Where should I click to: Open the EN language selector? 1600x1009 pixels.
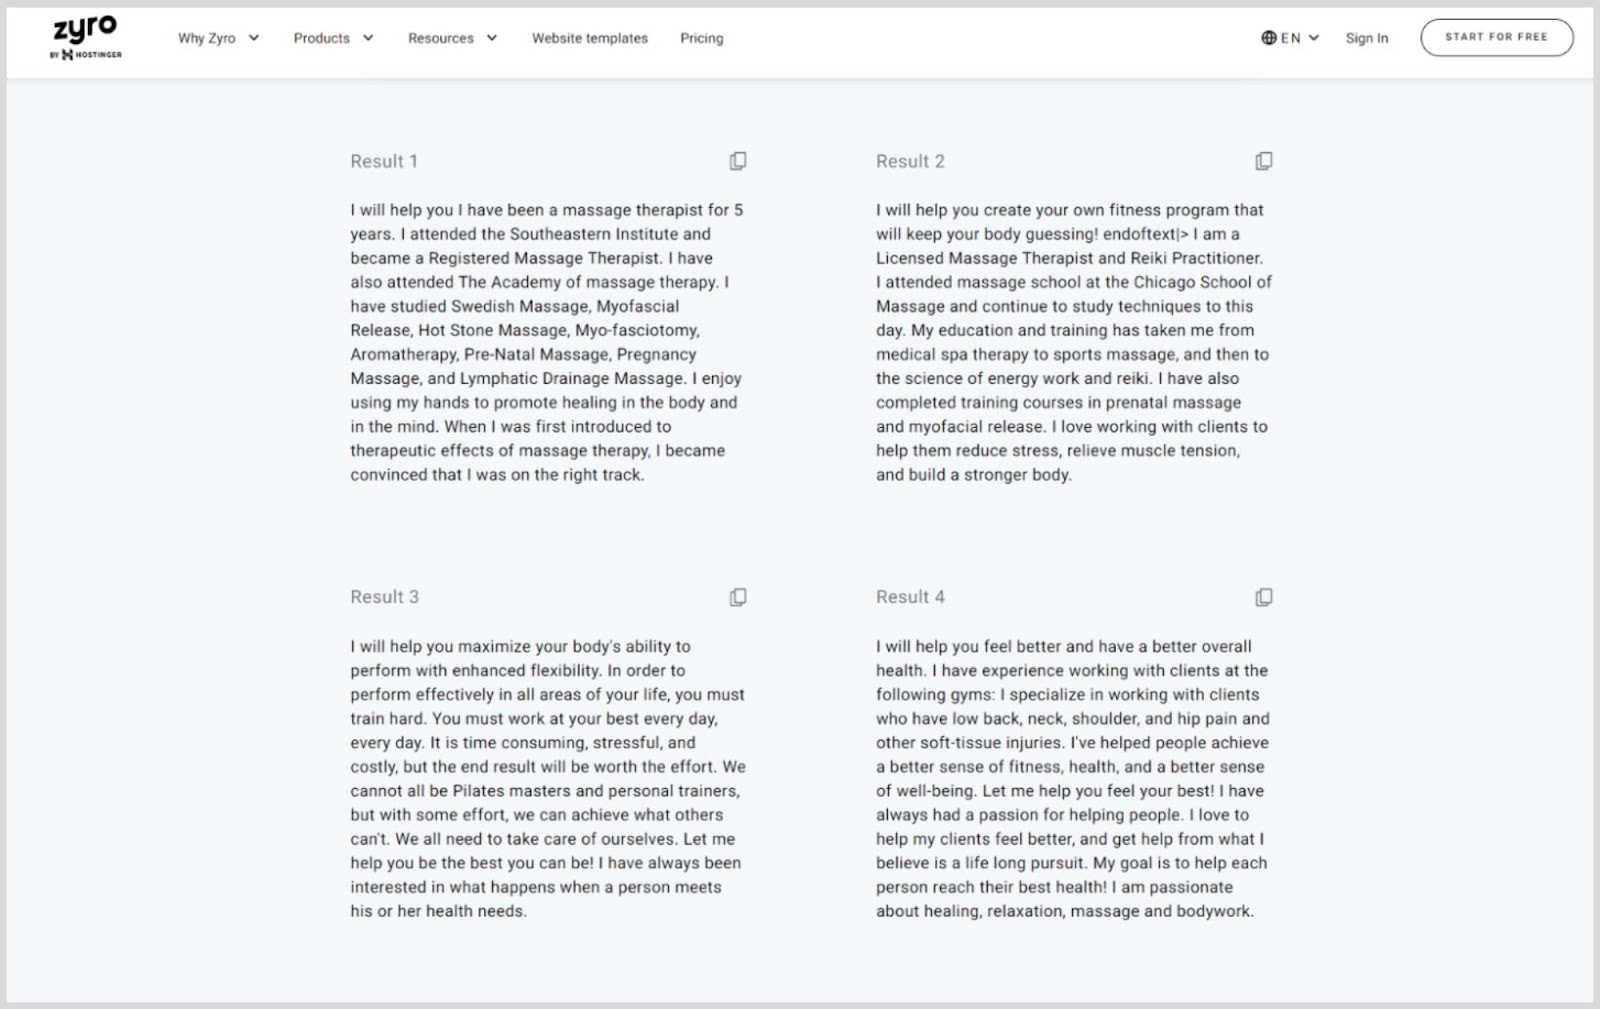pyautogui.click(x=1291, y=38)
